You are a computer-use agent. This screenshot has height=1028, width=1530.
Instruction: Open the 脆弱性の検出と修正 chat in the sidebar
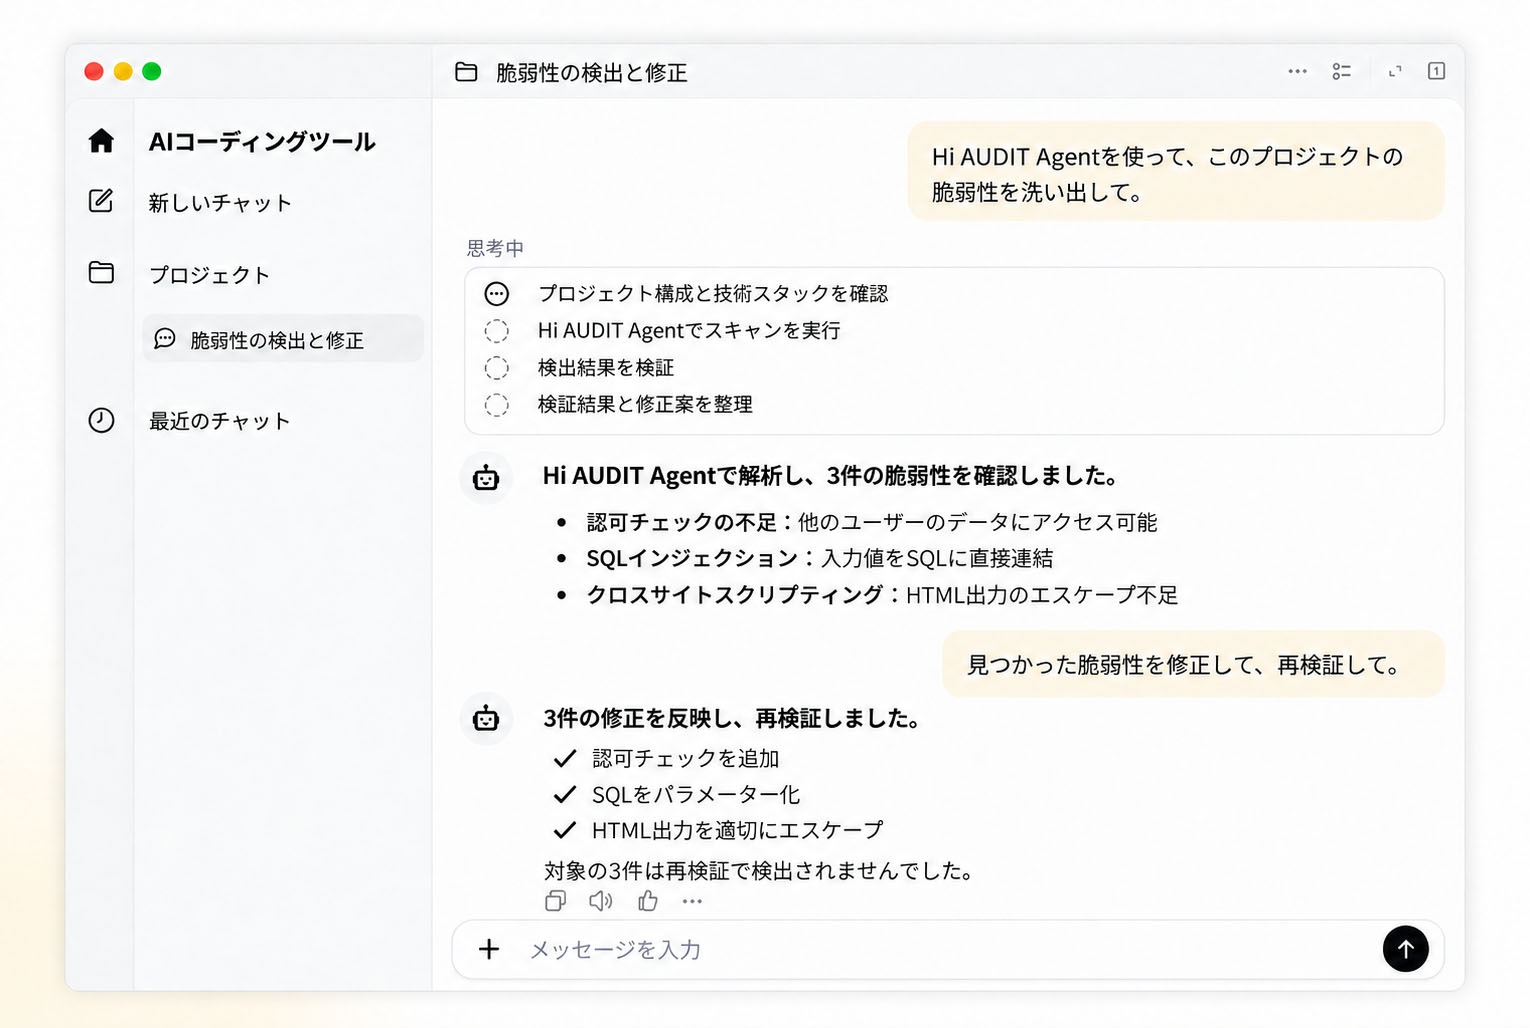point(283,339)
